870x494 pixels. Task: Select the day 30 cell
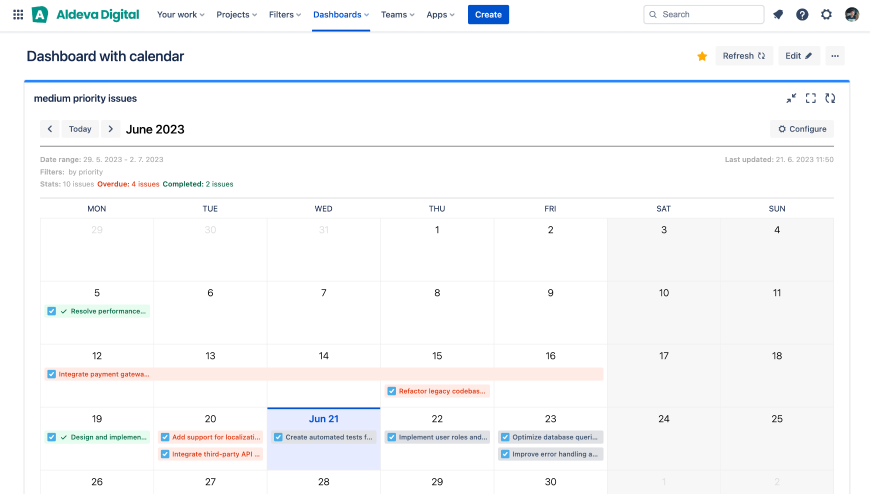[x=550, y=482]
